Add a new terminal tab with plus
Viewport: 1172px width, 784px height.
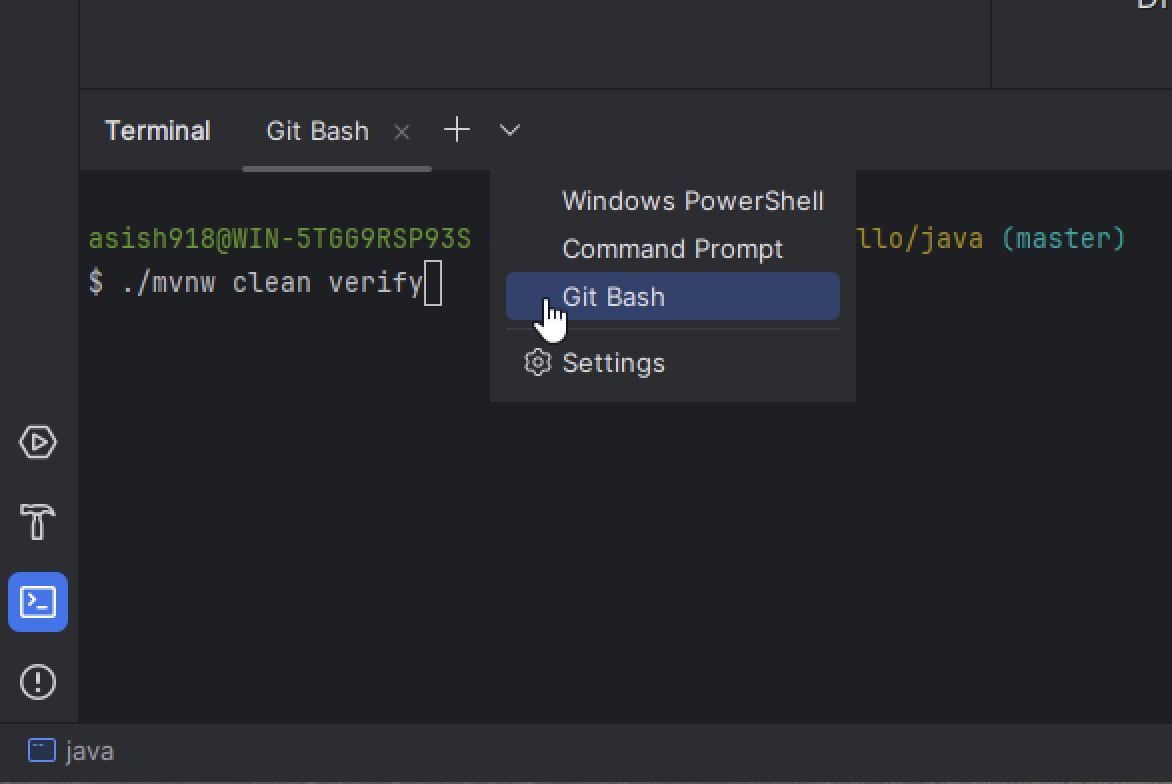click(457, 130)
